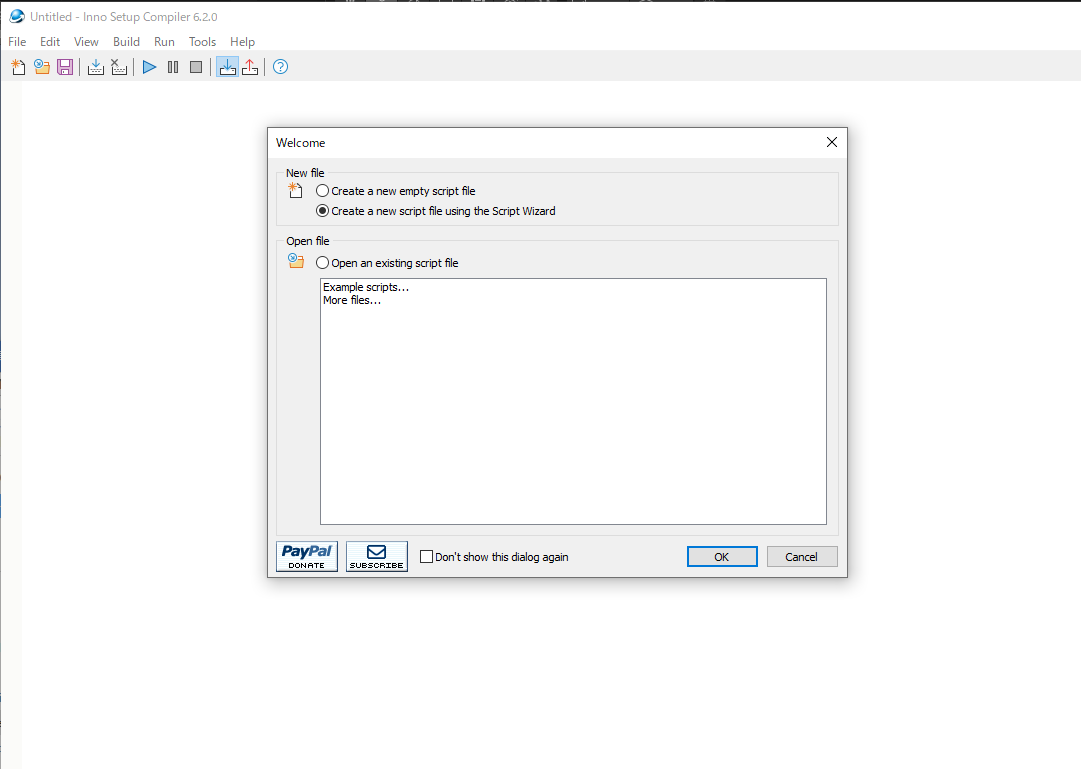This screenshot has height=769, width=1081.
Task: Click the Open script toolbar icon
Action: pyautogui.click(x=42, y=67)
